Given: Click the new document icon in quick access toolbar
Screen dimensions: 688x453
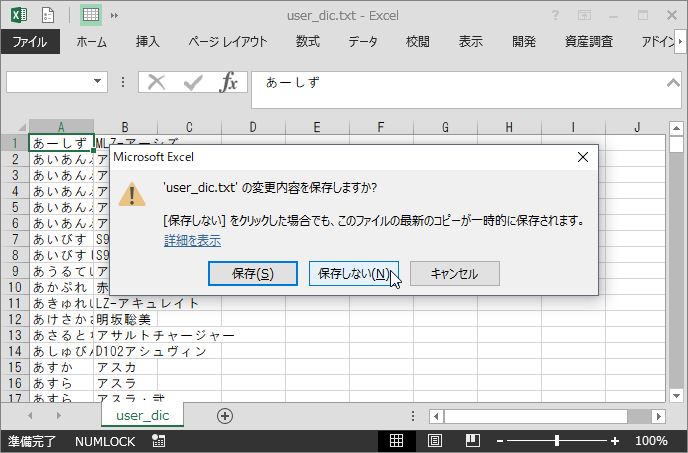Looking at the screenshot, I should pos(48,15).
